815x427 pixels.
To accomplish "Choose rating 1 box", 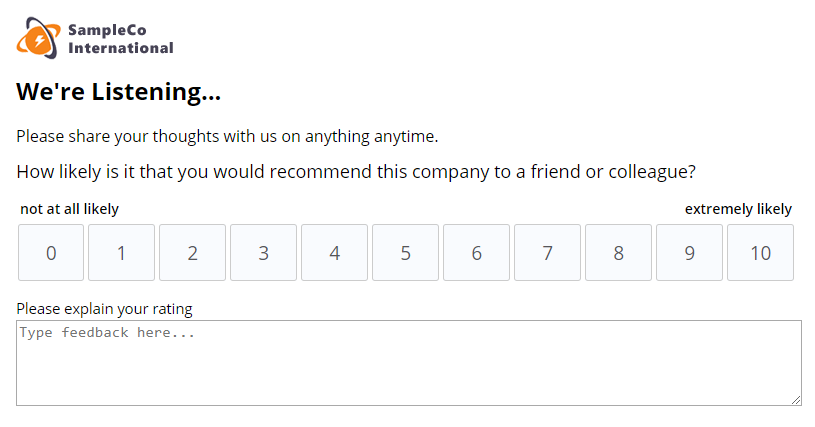I will click(x=122, y=253).
